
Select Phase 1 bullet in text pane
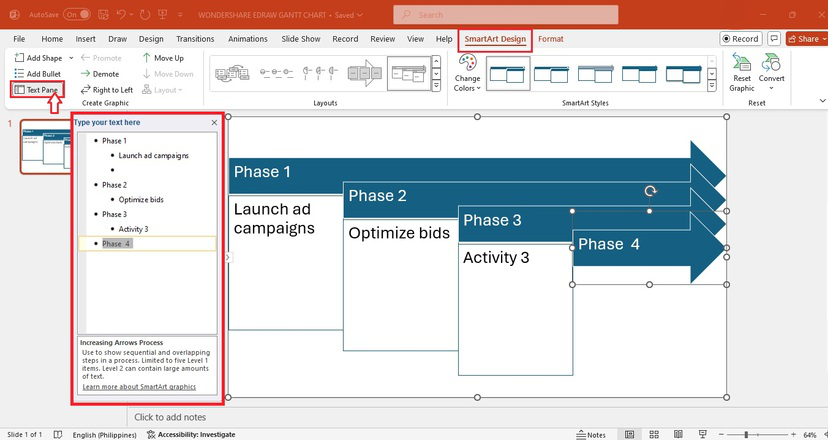coord(114,141)
